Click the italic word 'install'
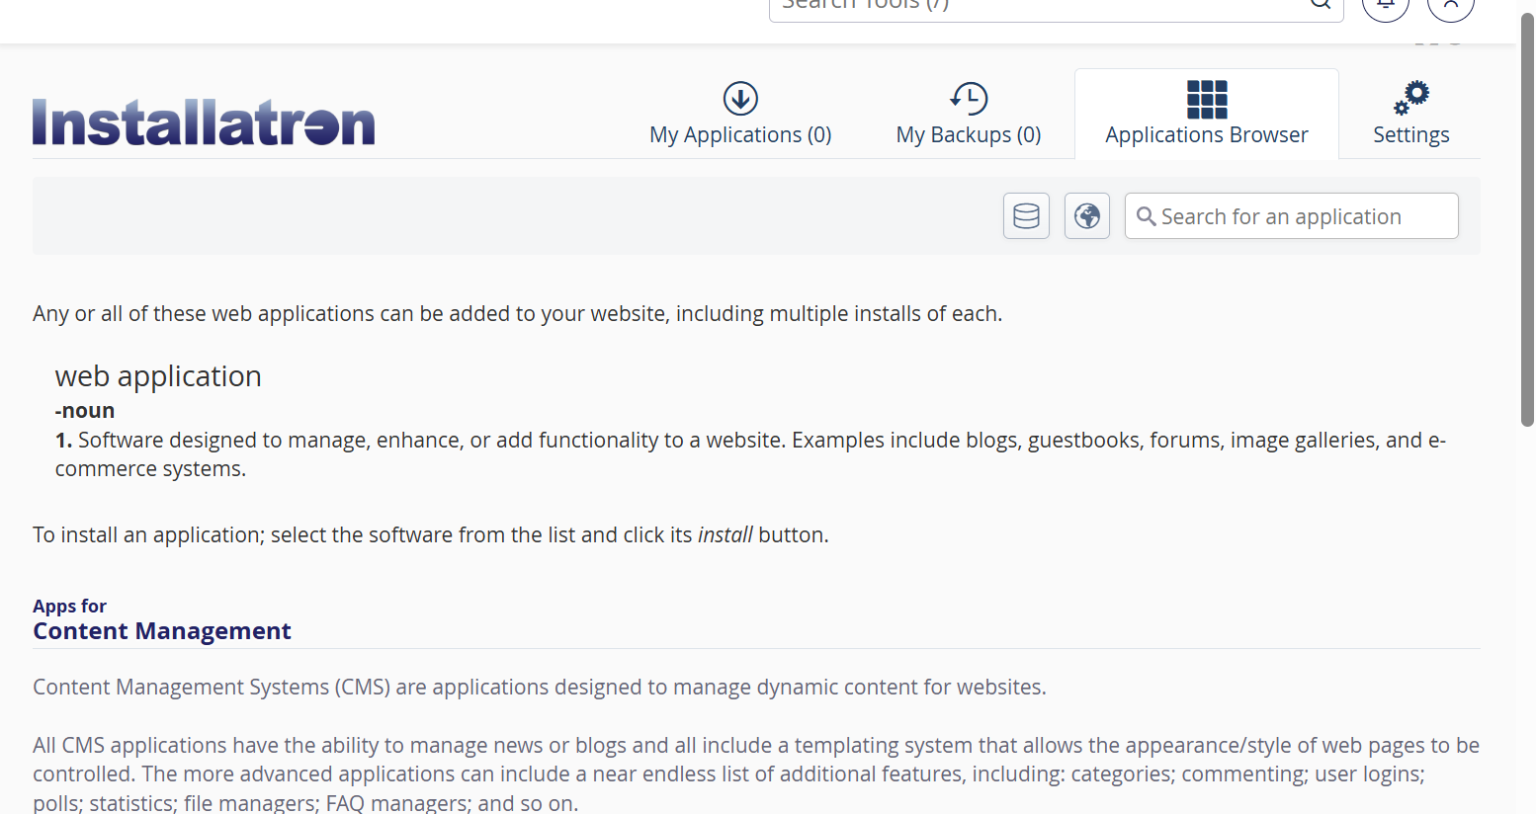Viewport: 1536px width, 814px height. click(x=725, y=535)
